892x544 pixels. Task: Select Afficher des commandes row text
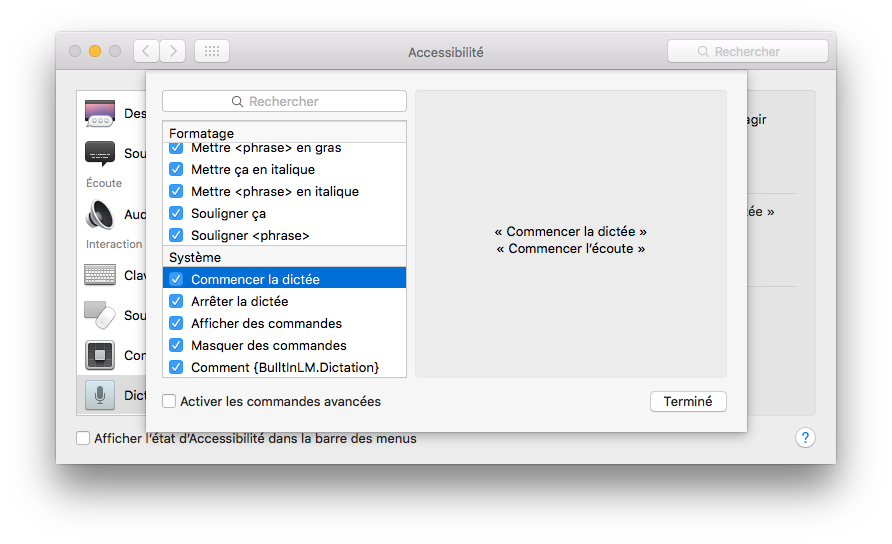266,323
